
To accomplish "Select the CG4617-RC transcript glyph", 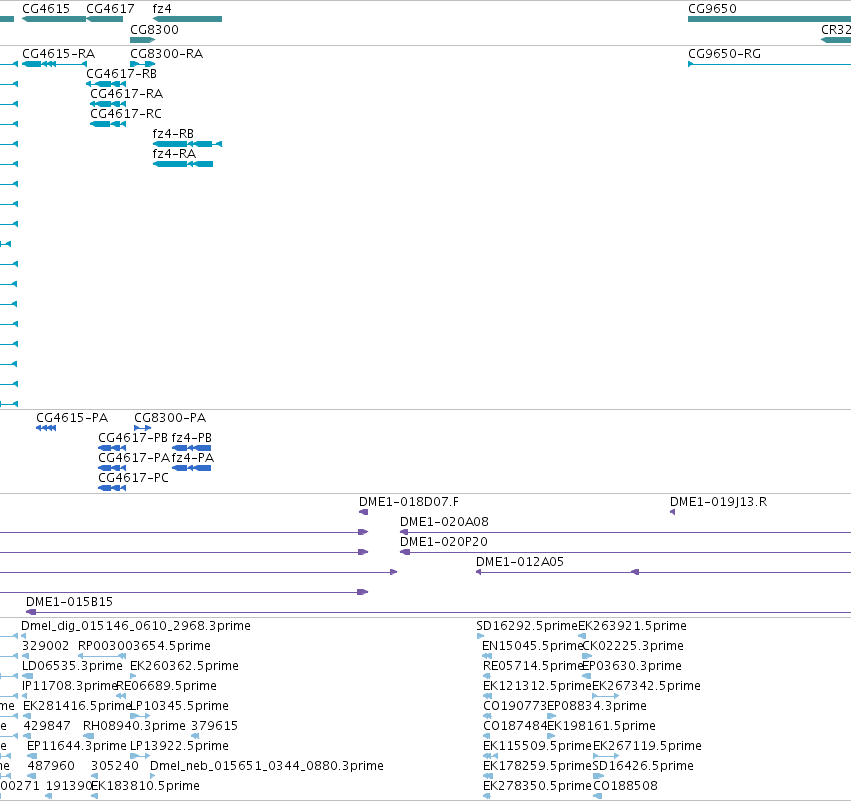I will point(108,124).
